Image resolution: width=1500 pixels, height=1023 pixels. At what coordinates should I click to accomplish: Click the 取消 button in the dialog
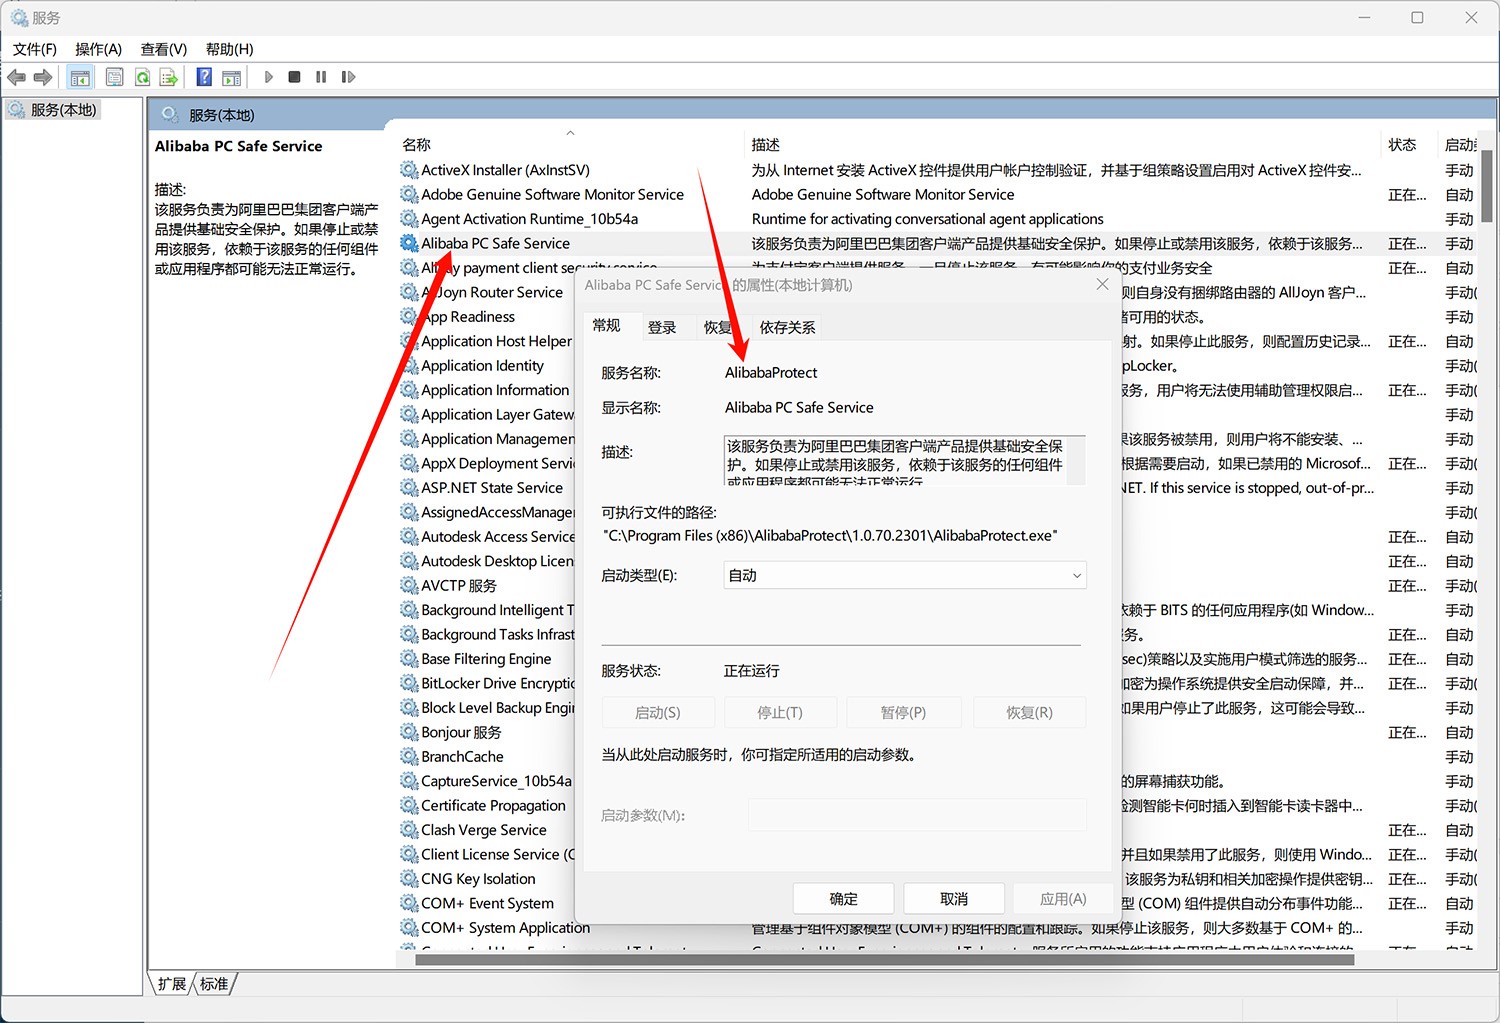coord(954,899)
